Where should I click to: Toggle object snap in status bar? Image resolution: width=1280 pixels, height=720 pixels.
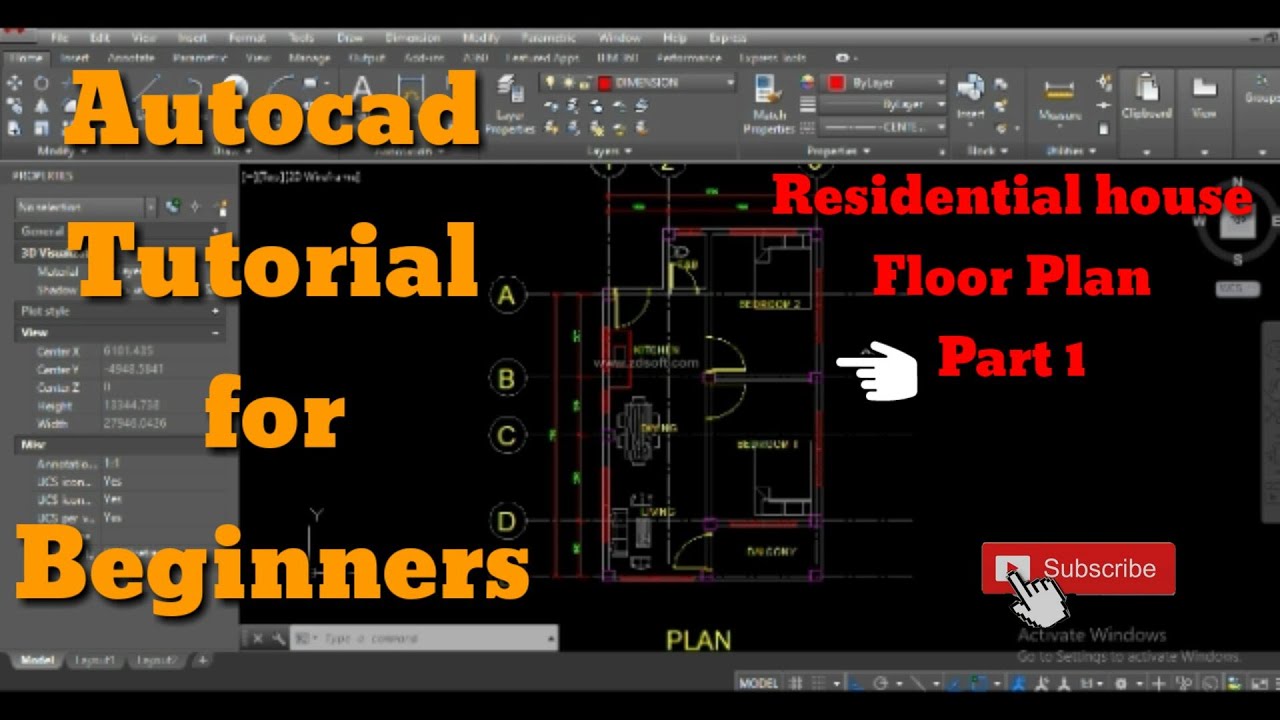point(980,684)
